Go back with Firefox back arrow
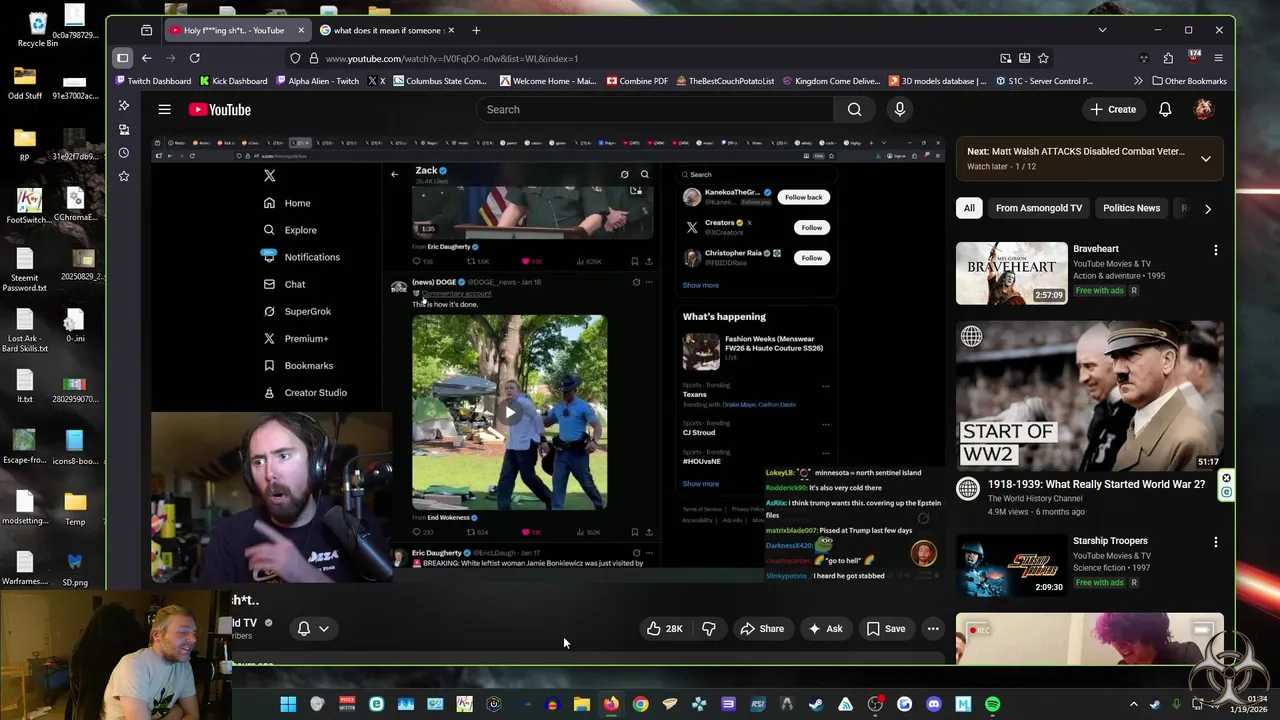This screenshot has width=1280, height=720. (x=146, y=58)
